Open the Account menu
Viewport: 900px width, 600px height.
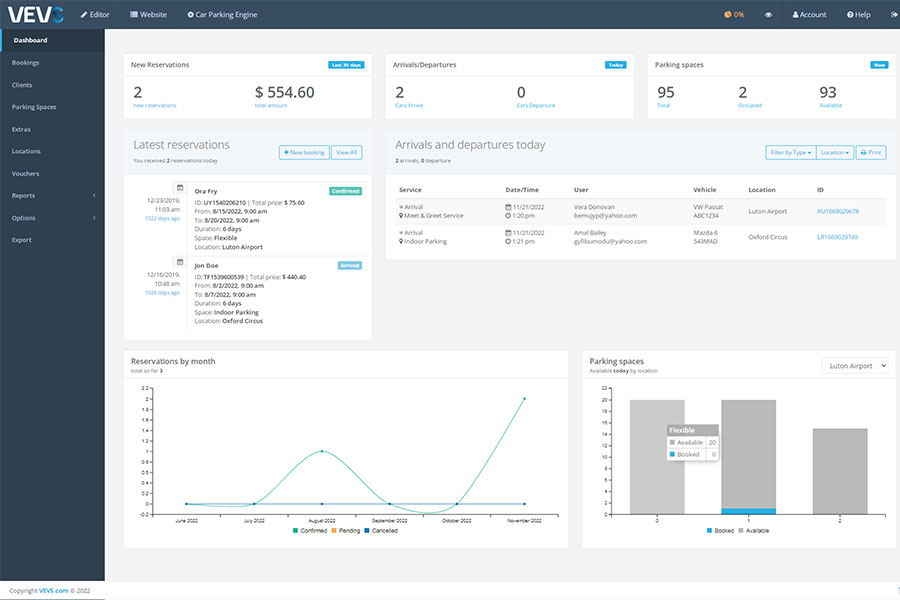click(x=809, y=14)
